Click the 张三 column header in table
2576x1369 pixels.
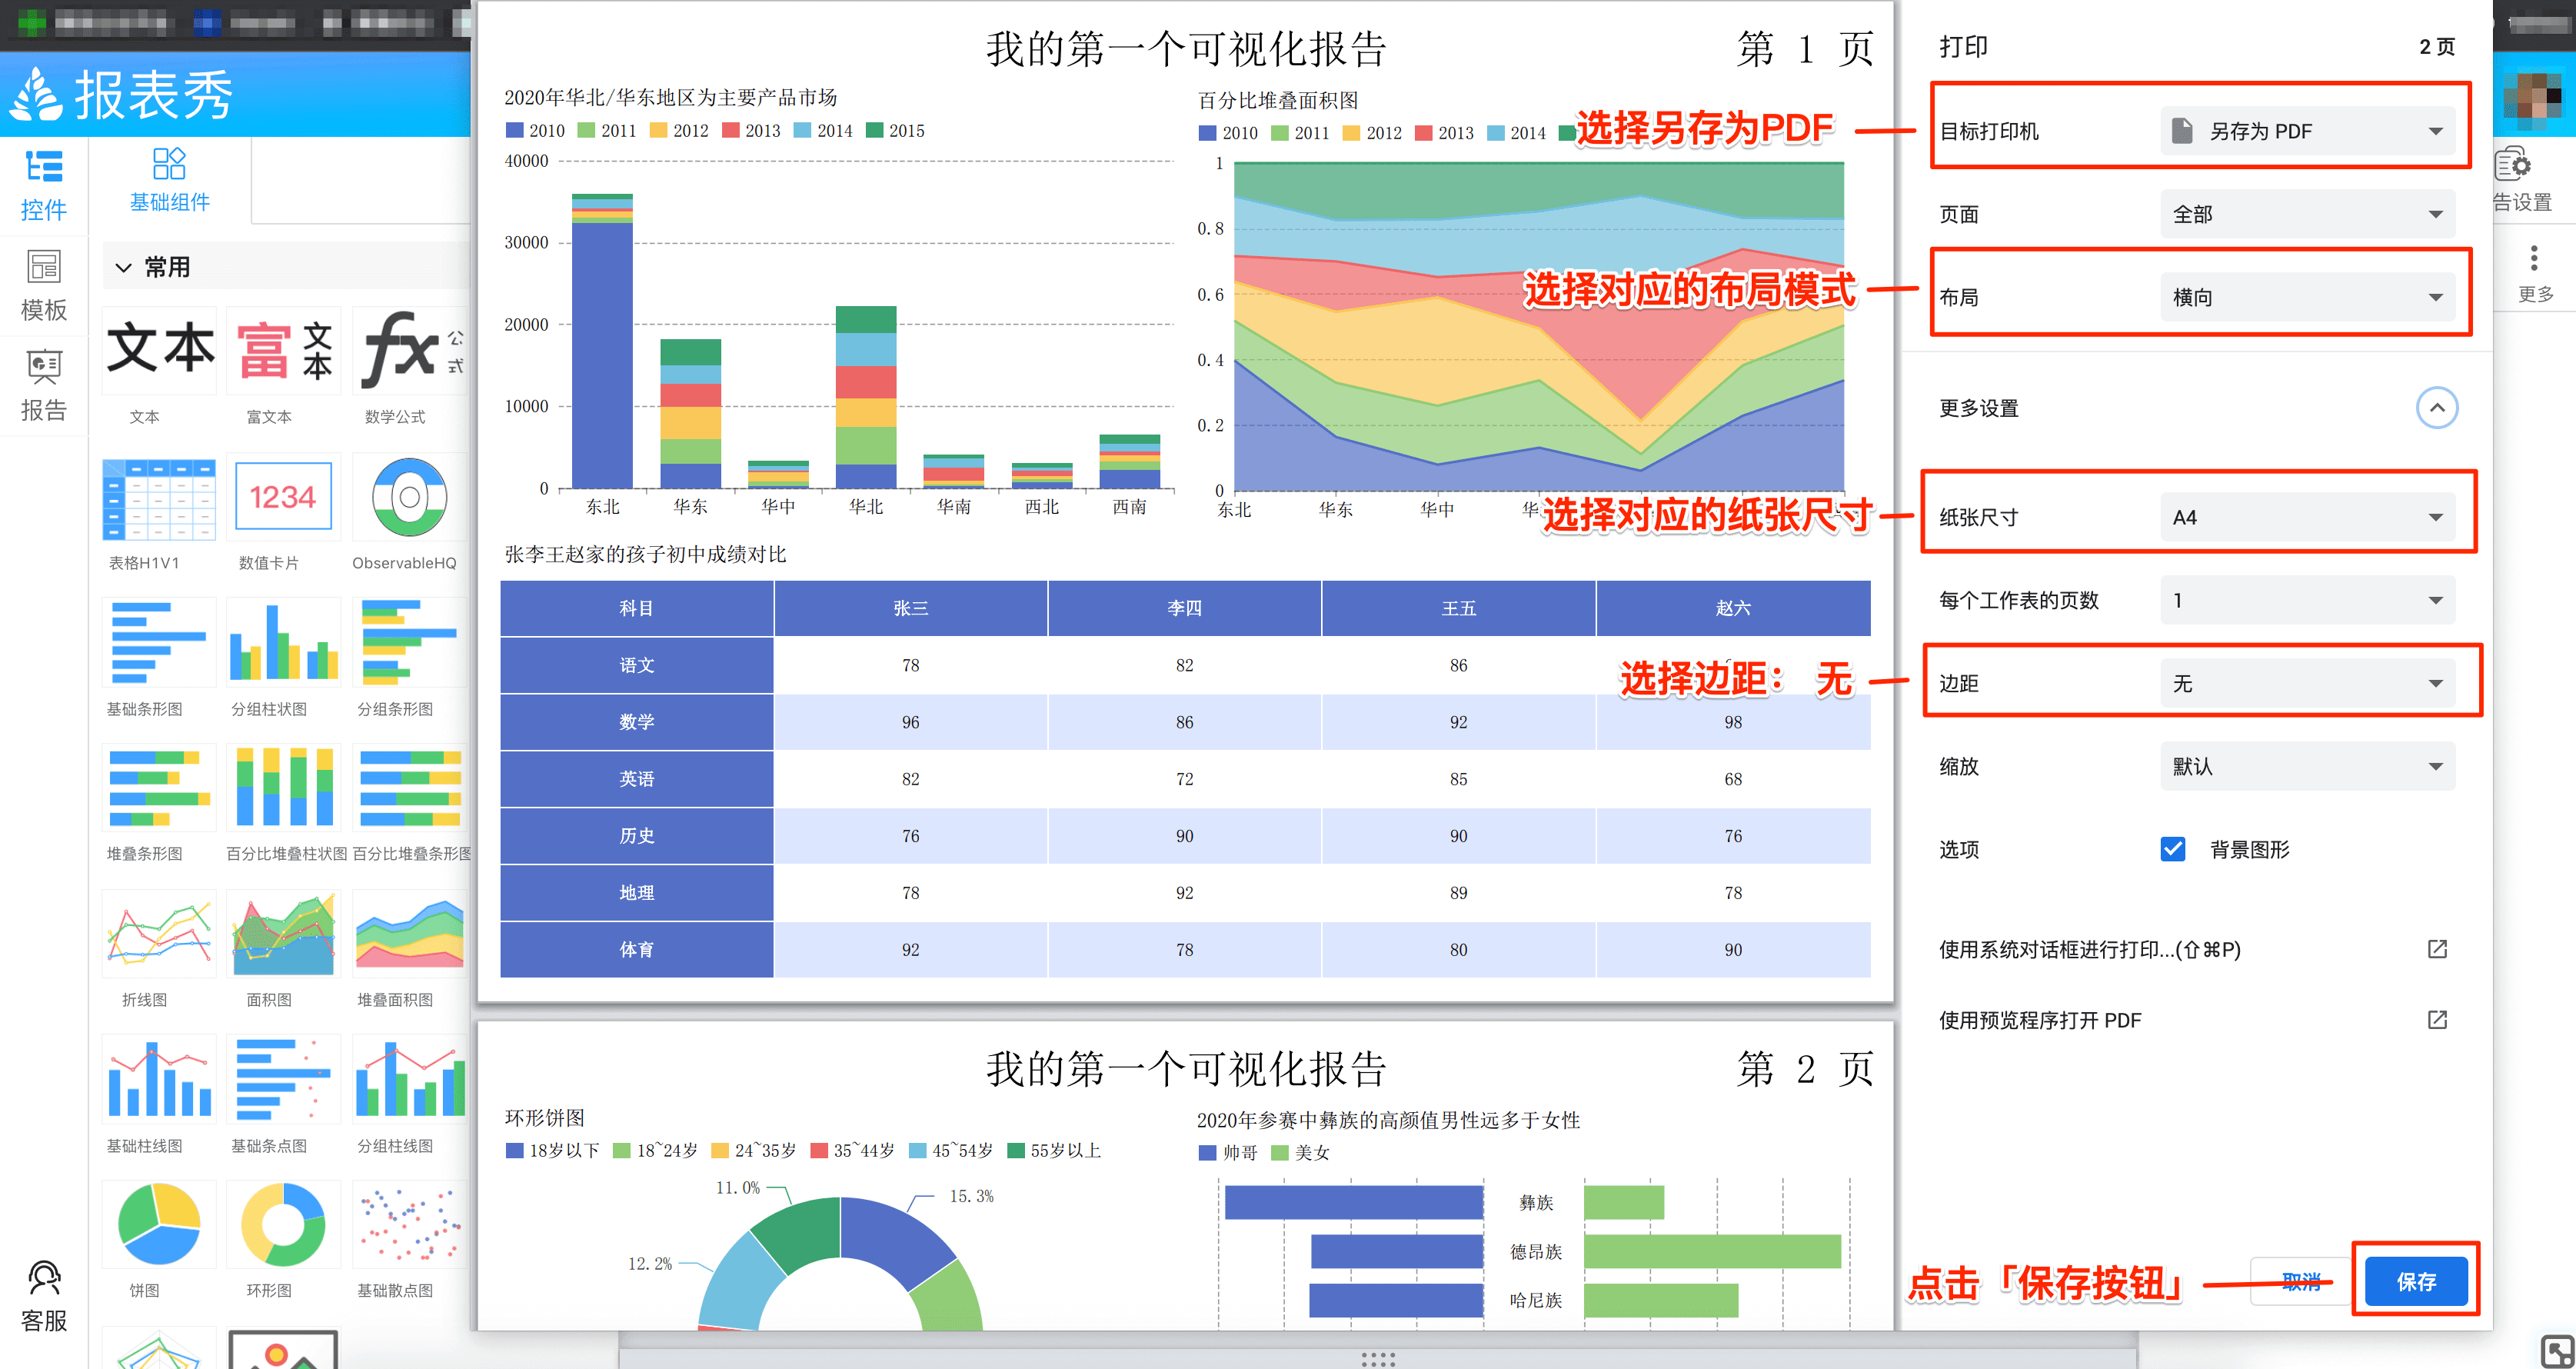click(910, 608)
